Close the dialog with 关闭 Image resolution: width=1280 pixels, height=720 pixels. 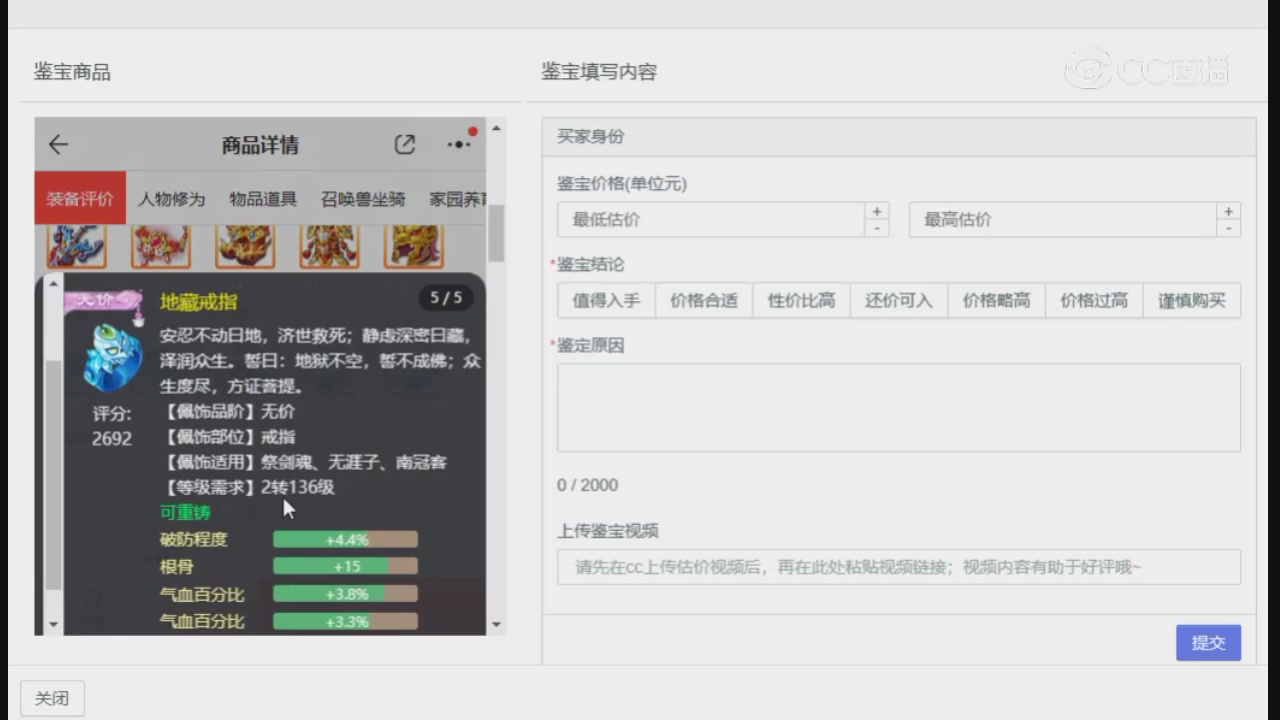[52, 698]
